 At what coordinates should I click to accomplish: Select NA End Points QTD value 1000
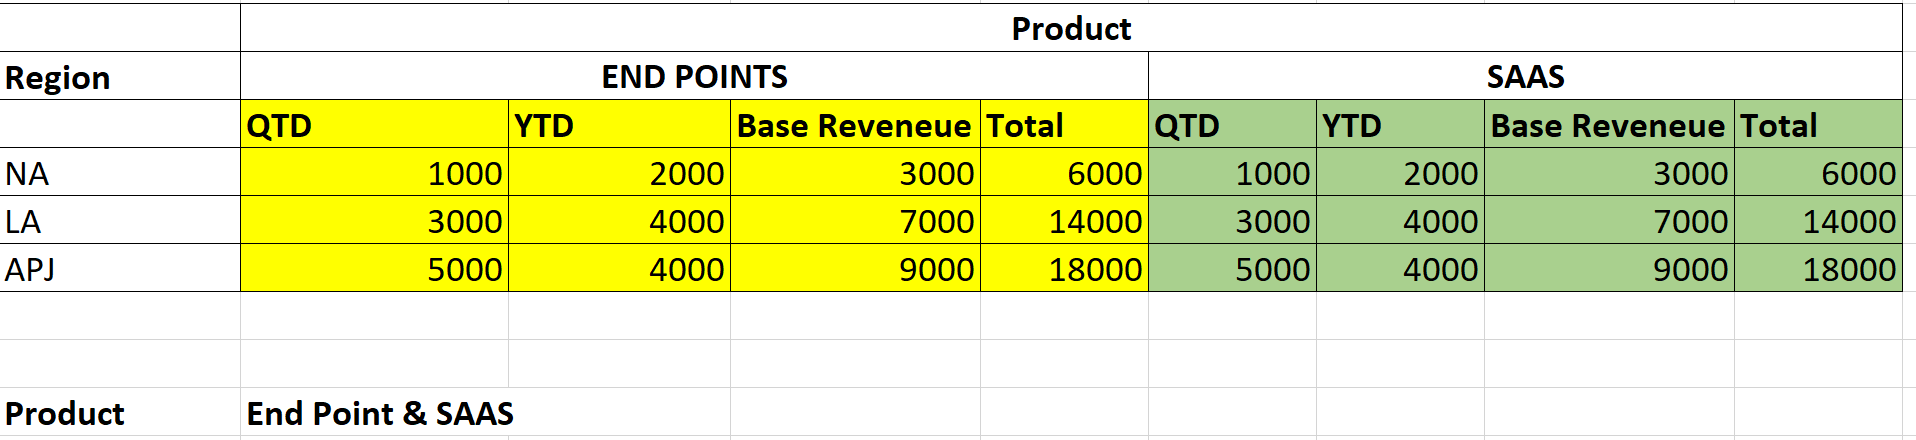(374, 172)
